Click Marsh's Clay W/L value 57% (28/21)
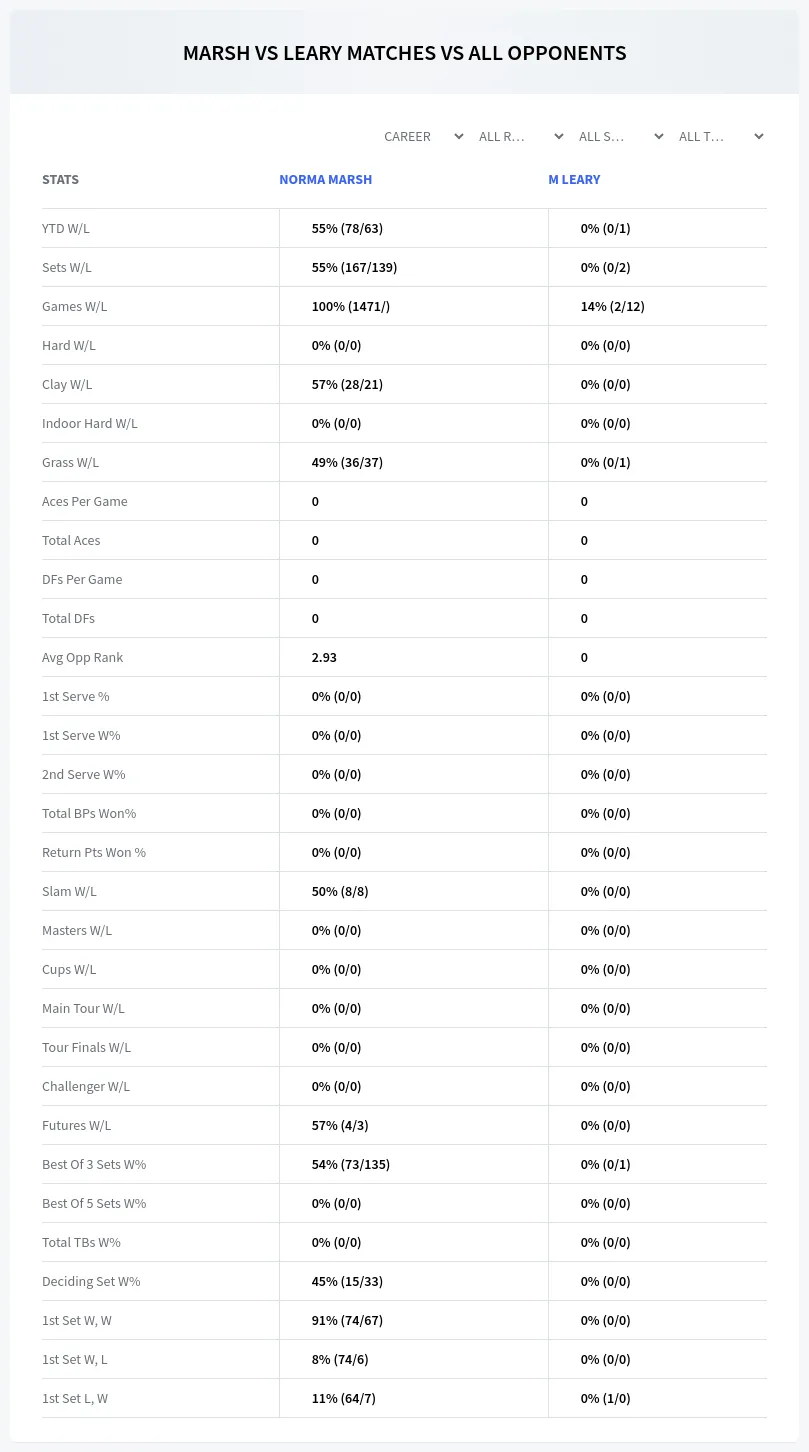Viewport: 809px width, 1452px height. [x=347, y=384]
